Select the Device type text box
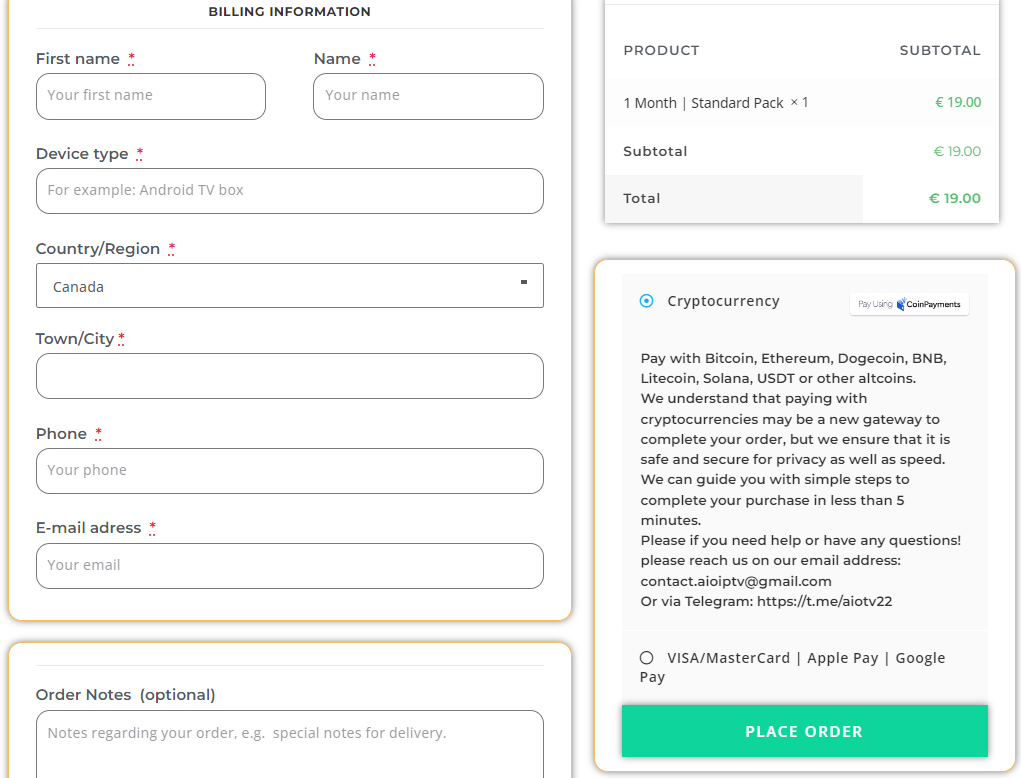The height and width of the screenshot is (778, 1021). click(x=289, y=191)
